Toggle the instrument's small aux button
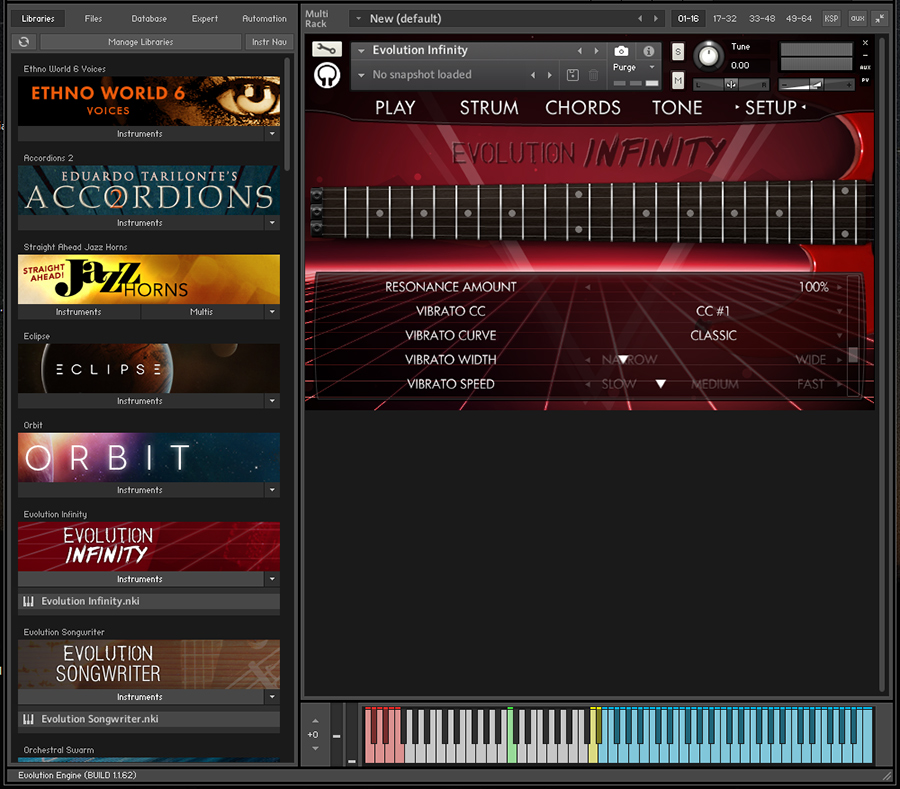 [865, 68]
